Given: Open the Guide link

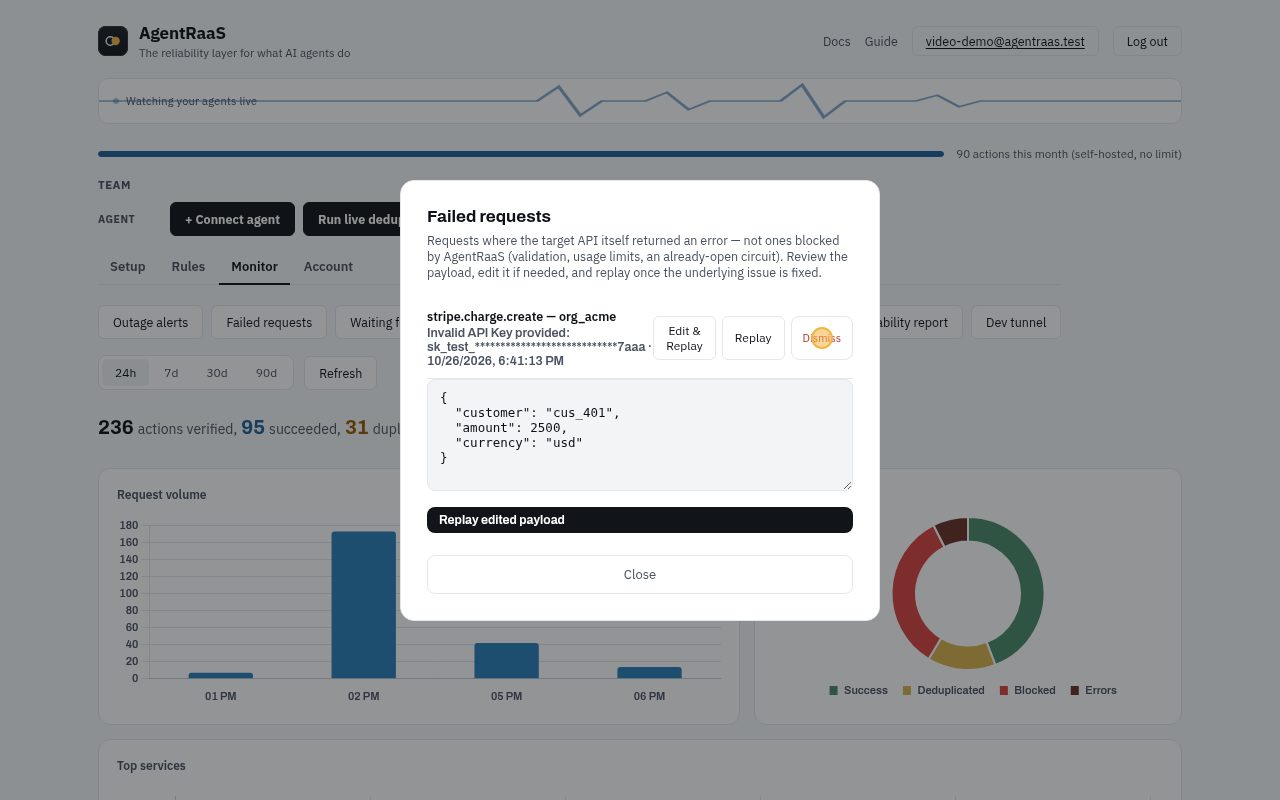Looking at the screenshot, I should click(x=881, y=42).
